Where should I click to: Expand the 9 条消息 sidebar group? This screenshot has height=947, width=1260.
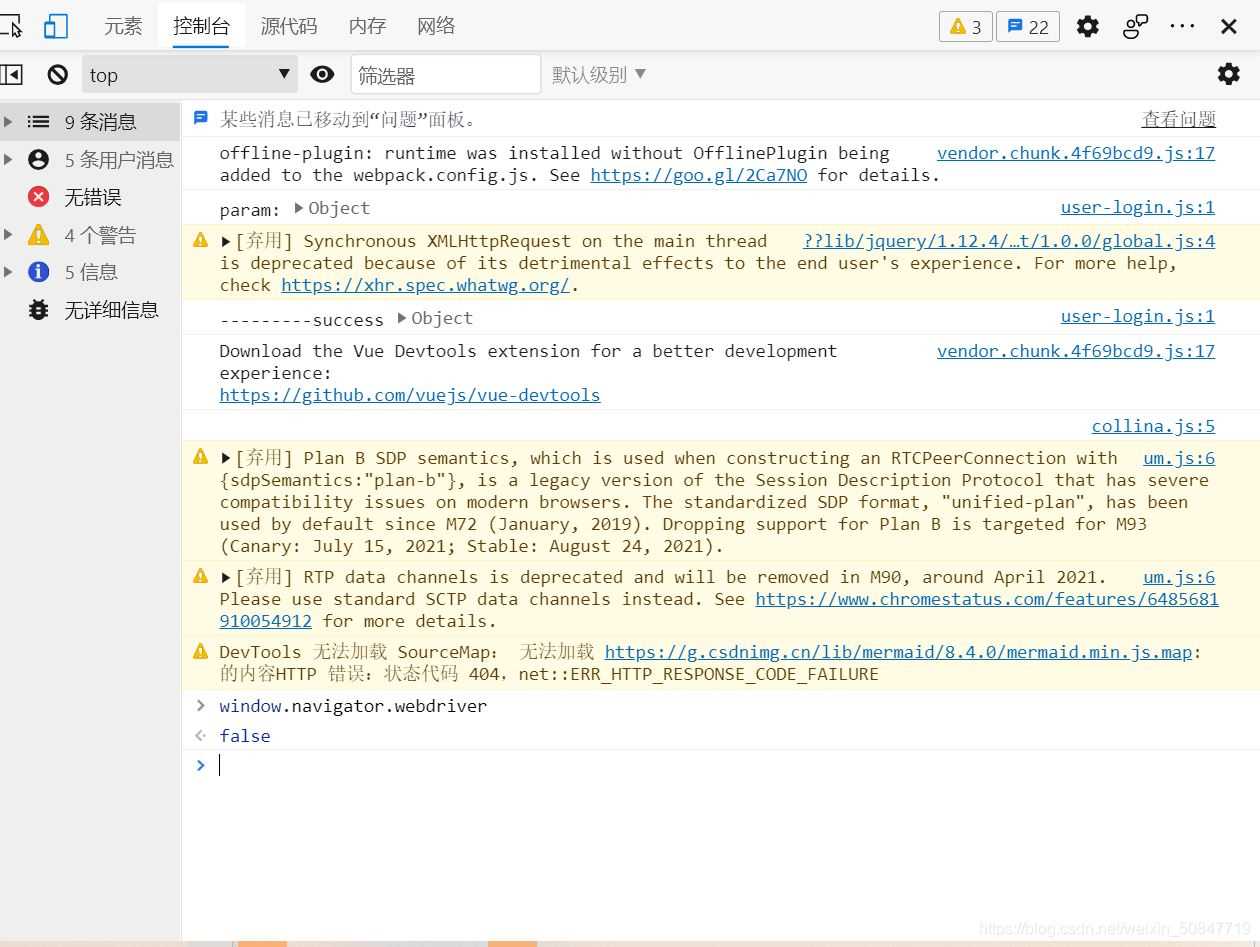(8, 121)
